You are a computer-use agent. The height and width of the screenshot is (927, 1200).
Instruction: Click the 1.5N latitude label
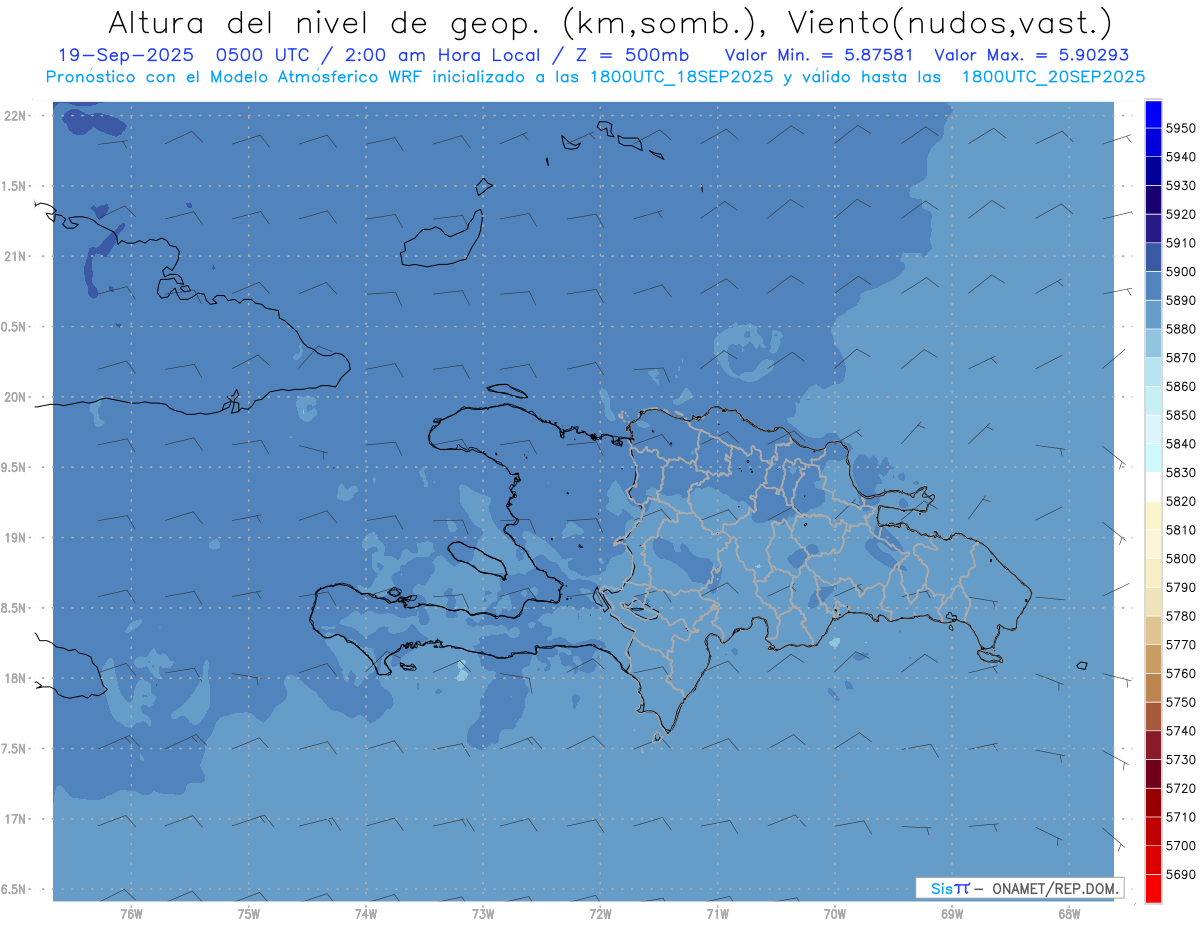pyautogui.click(x=13, y=186)
